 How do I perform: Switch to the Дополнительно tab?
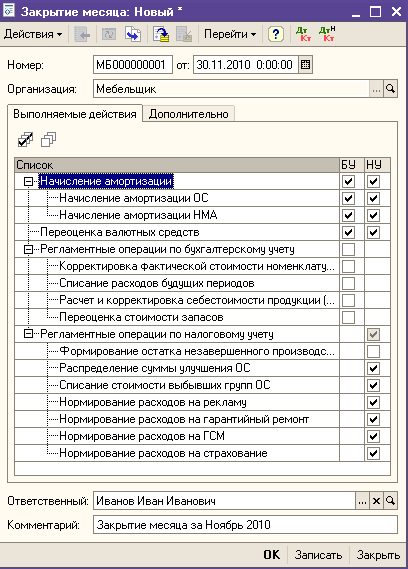click(x=188, y=114)
